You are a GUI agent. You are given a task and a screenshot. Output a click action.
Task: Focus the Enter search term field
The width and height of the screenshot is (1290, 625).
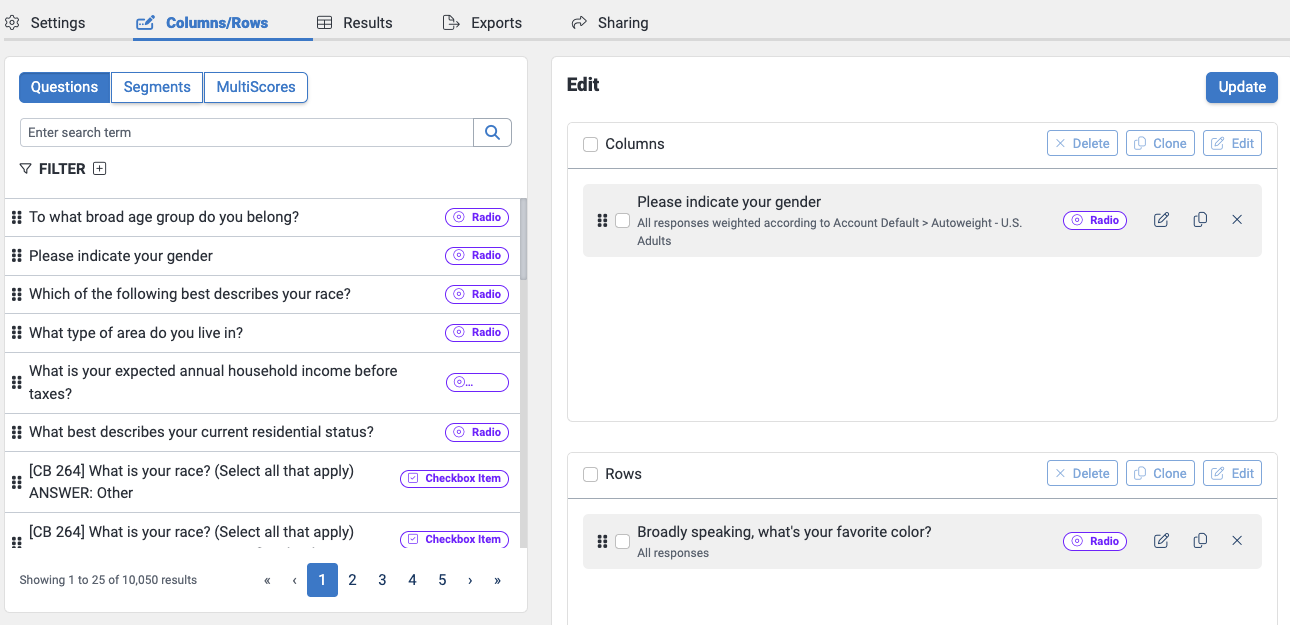tap(246, 132)
